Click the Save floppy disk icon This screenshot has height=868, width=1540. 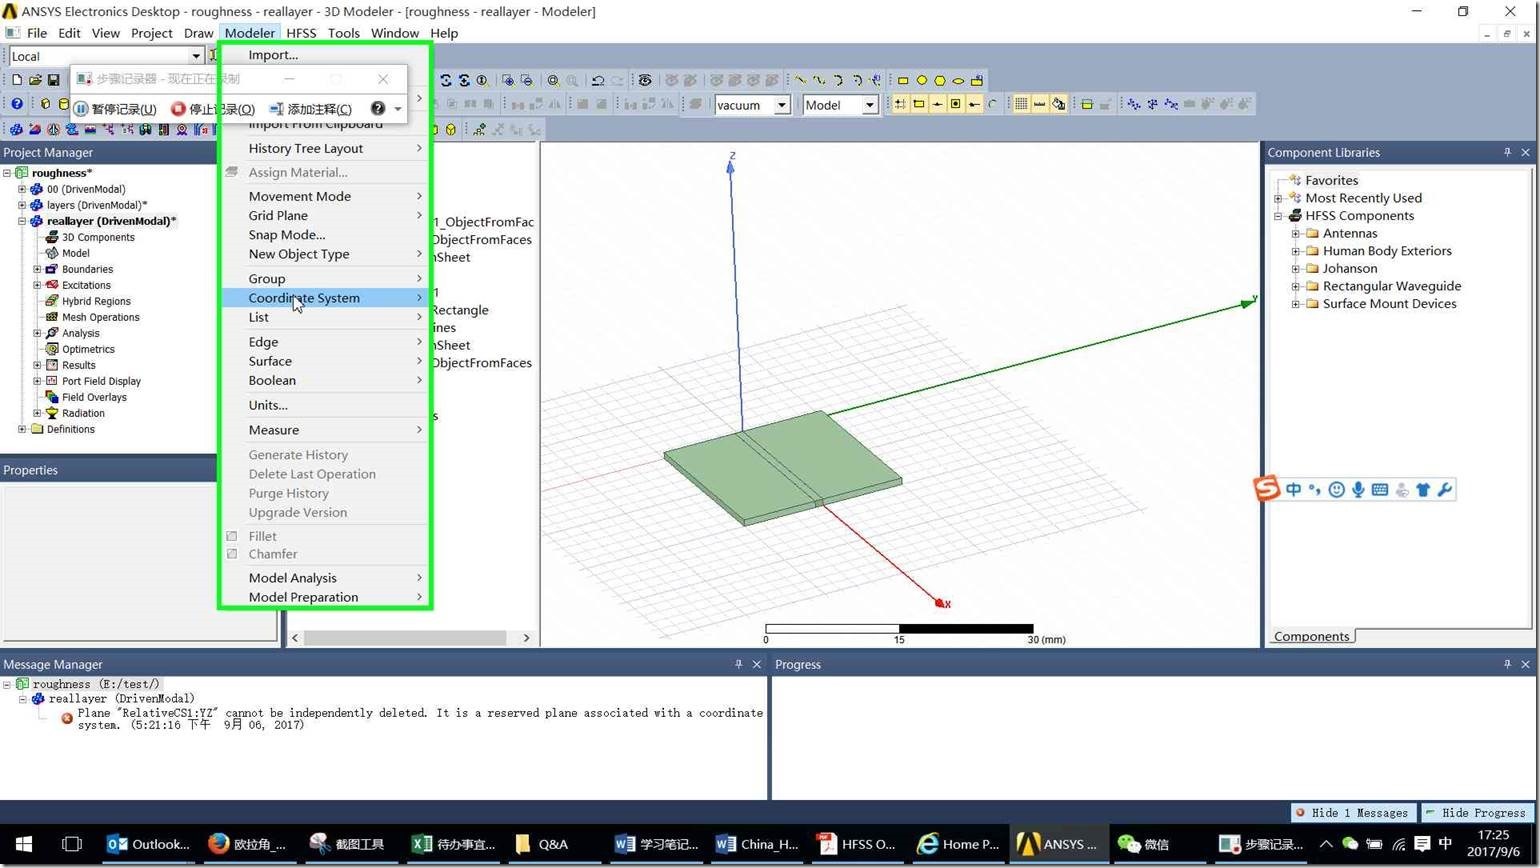pos(53,80)
